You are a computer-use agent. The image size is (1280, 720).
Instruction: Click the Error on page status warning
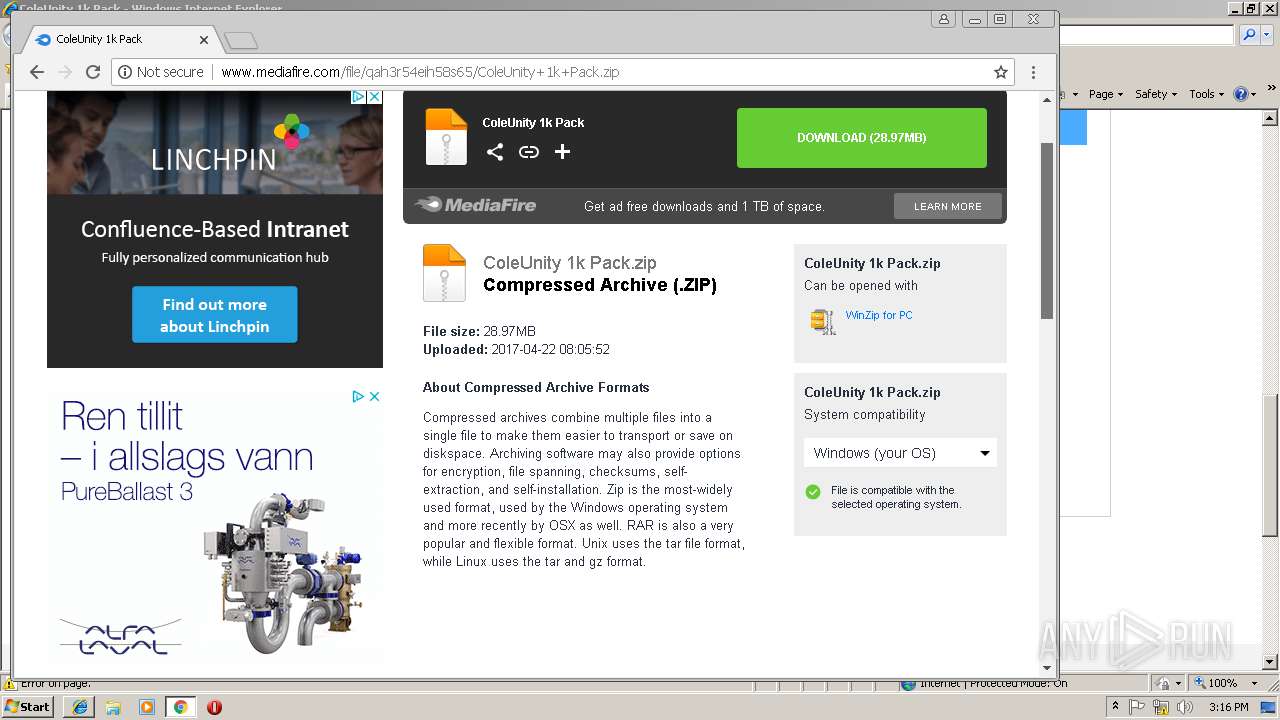tap(47, 684)
